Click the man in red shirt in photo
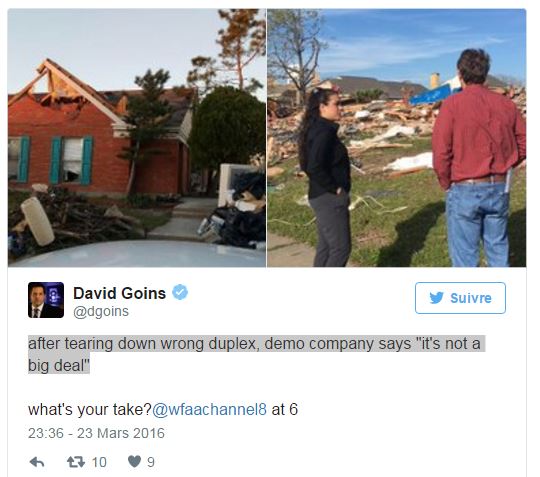This screenshot has height=477, width=540. pyautogui.click(x=479, y=158)
